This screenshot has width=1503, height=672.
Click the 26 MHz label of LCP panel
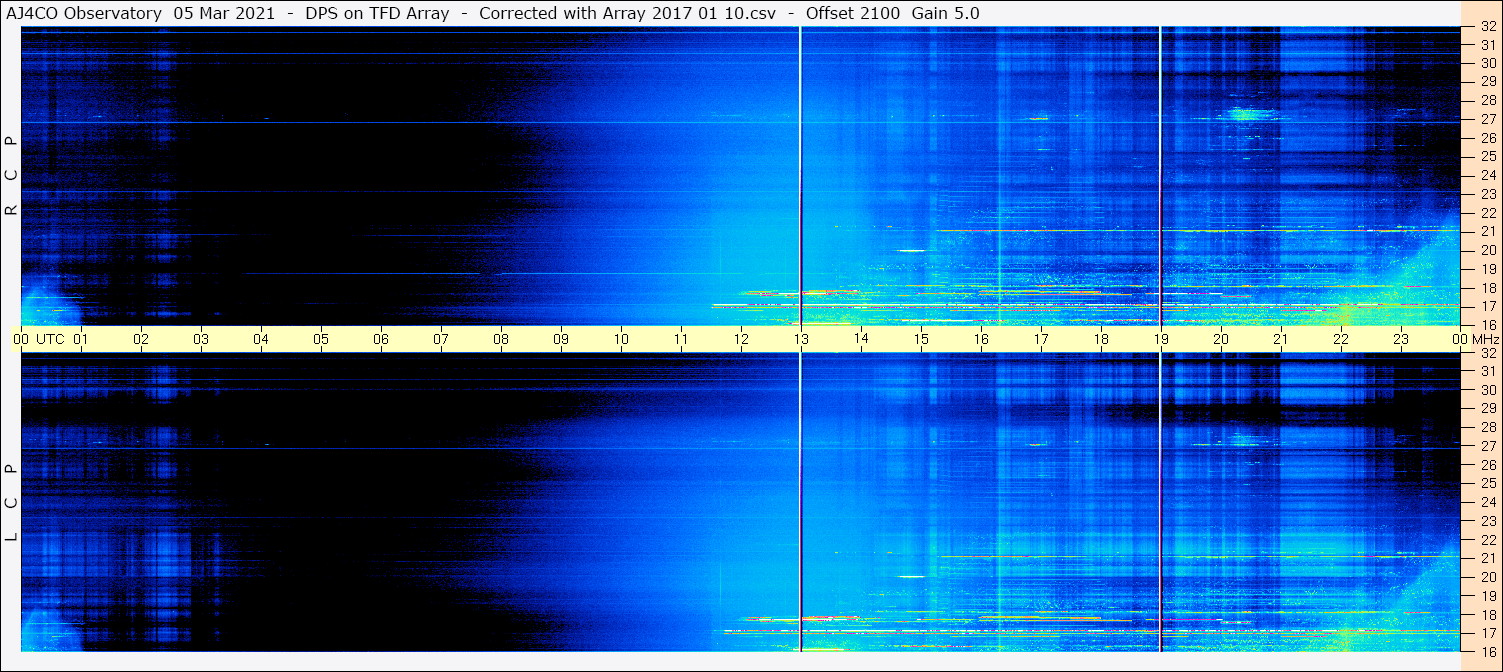coord(1487,465)
